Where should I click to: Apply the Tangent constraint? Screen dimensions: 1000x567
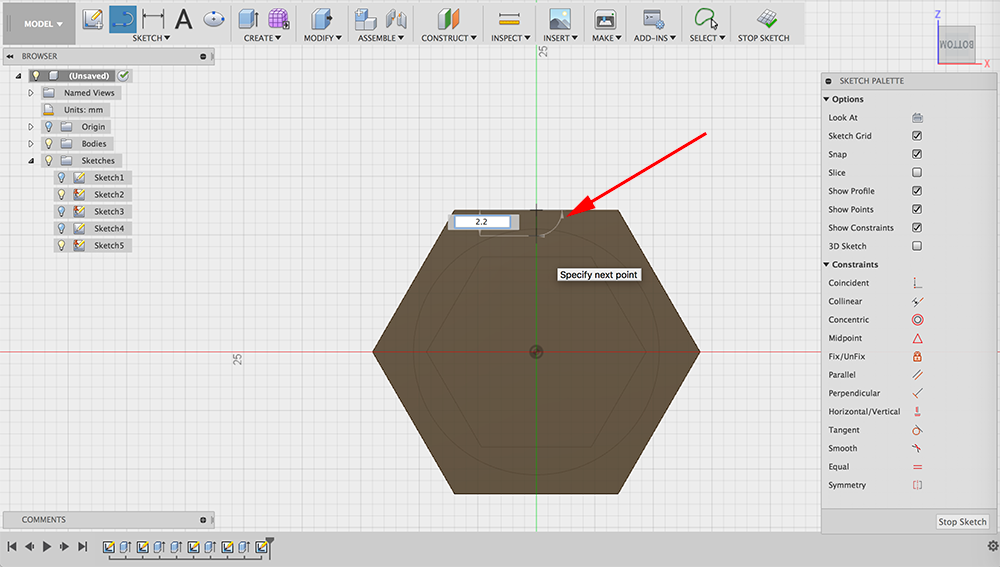(x=917, y=430)
